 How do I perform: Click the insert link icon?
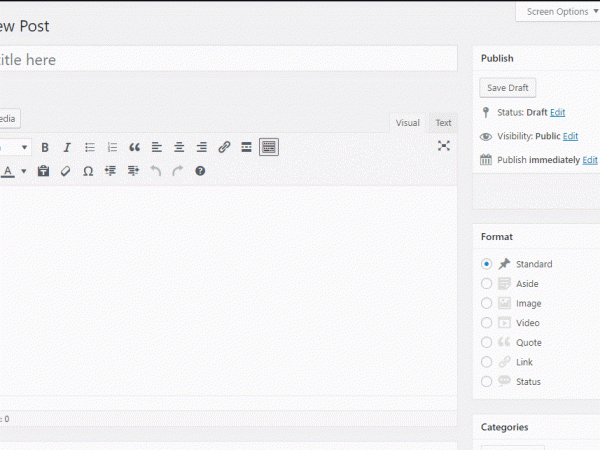click(x=224, y=147)
